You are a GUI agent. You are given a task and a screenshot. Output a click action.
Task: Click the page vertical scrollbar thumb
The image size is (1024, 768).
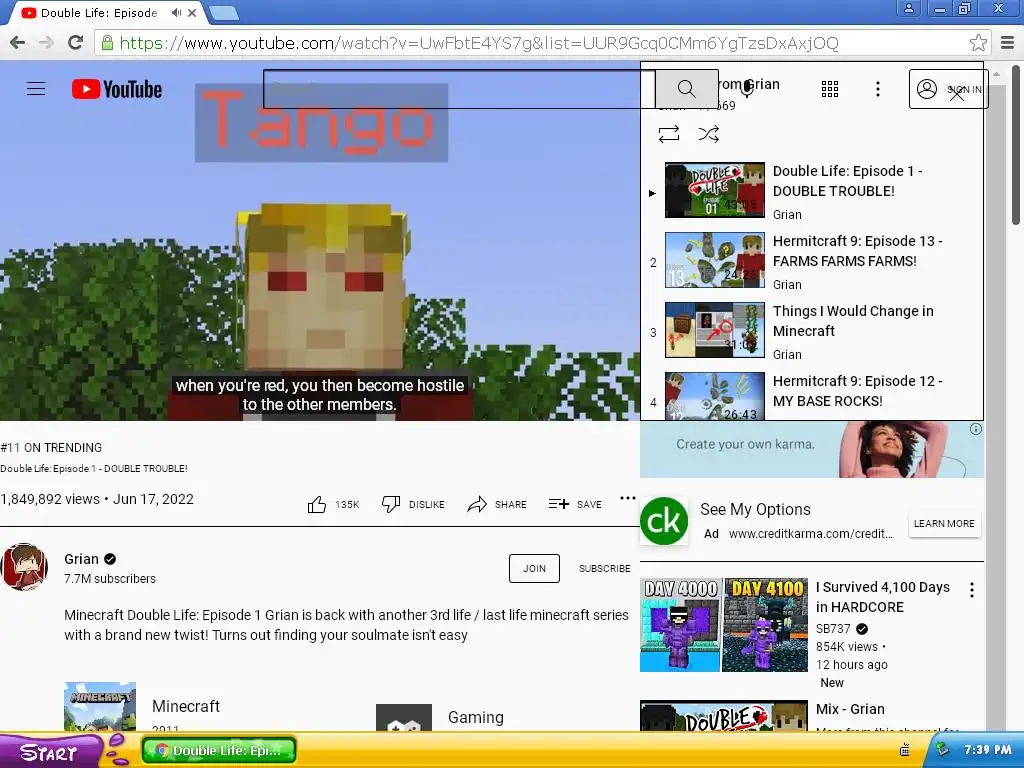(x=1016, y=145)
